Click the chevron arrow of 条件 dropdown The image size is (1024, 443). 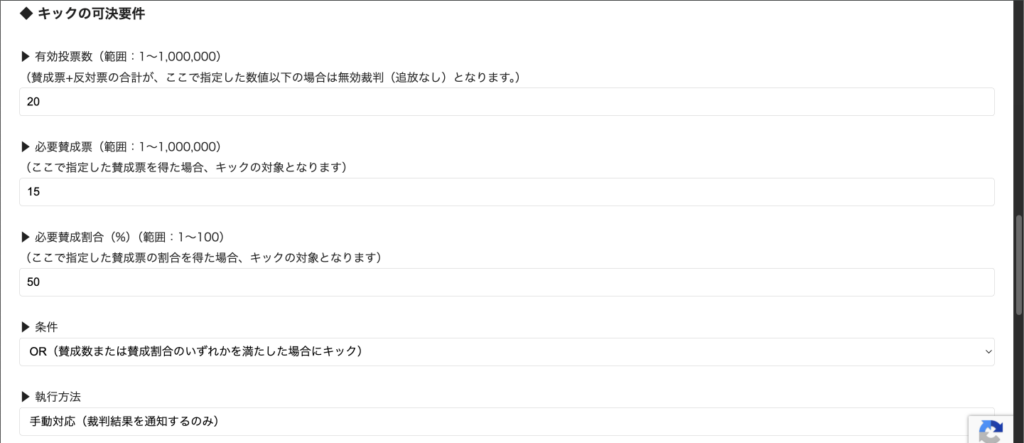coord(988,352)
